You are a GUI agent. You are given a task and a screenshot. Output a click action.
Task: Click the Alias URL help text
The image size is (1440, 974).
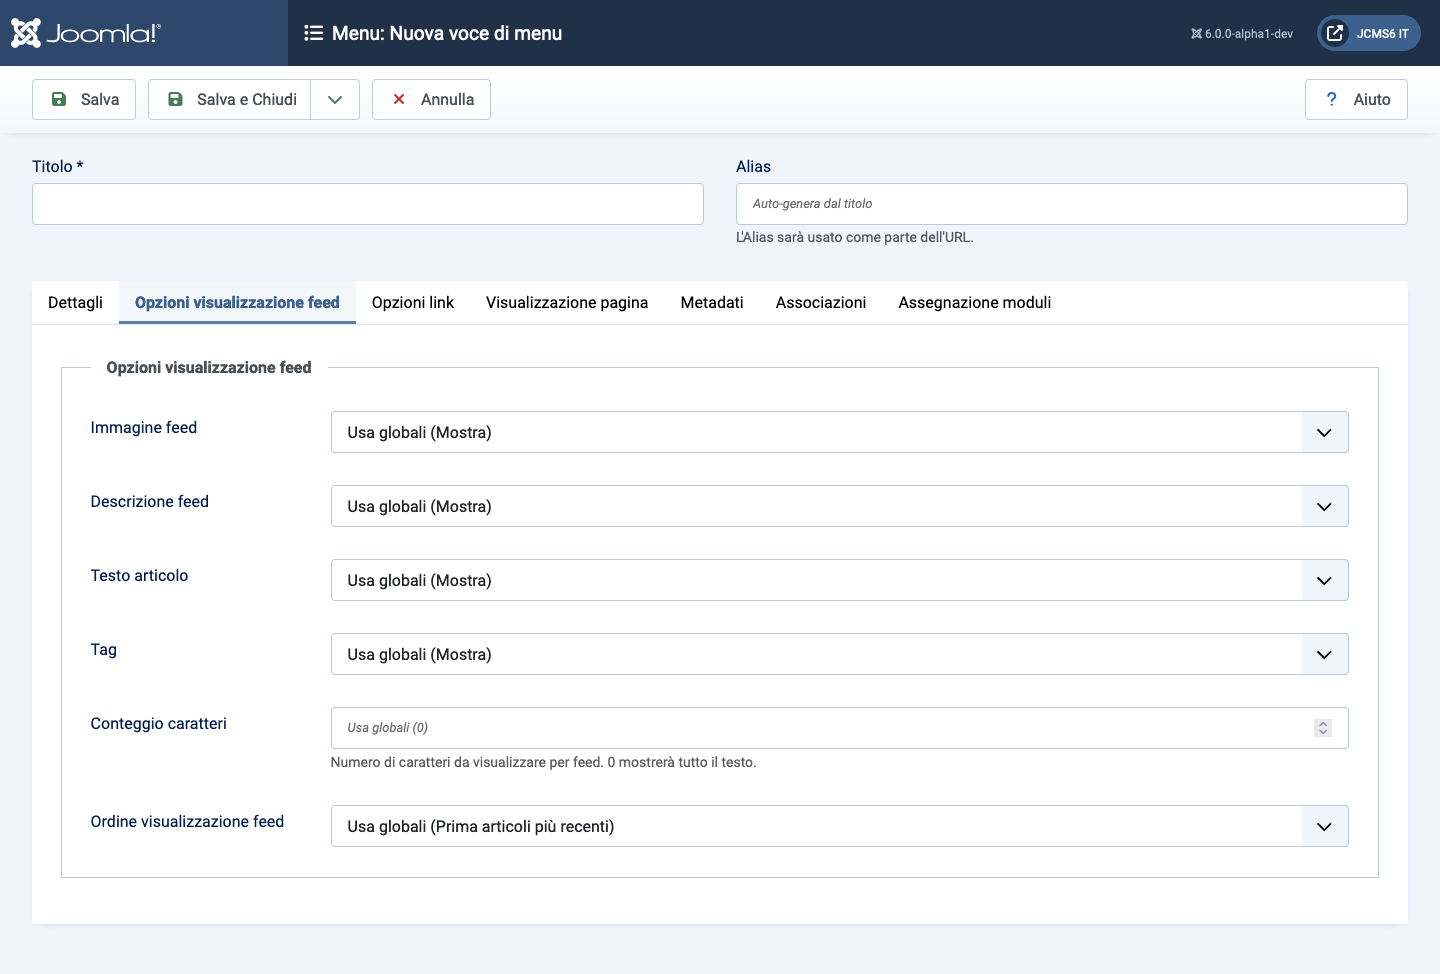tap(855, 237)
